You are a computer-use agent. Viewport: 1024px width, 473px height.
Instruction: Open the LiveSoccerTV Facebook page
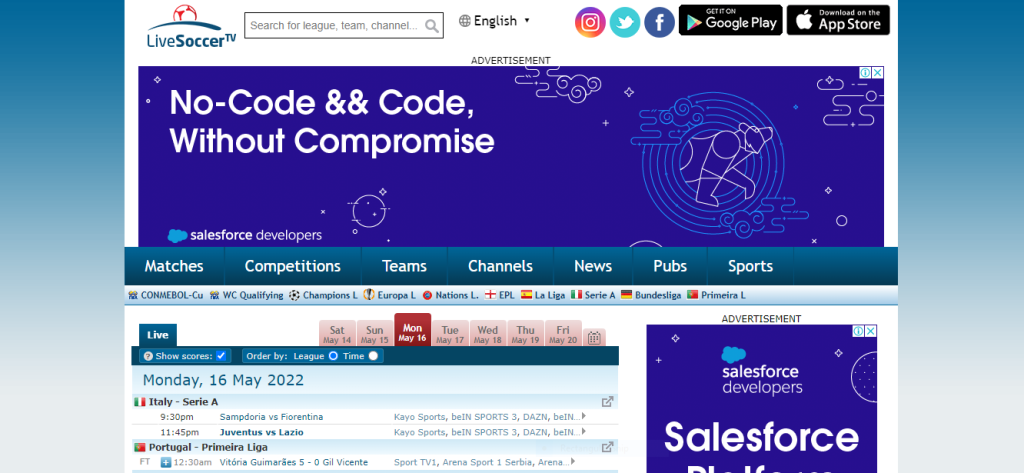pyautogui.click(x=660, y=22)
